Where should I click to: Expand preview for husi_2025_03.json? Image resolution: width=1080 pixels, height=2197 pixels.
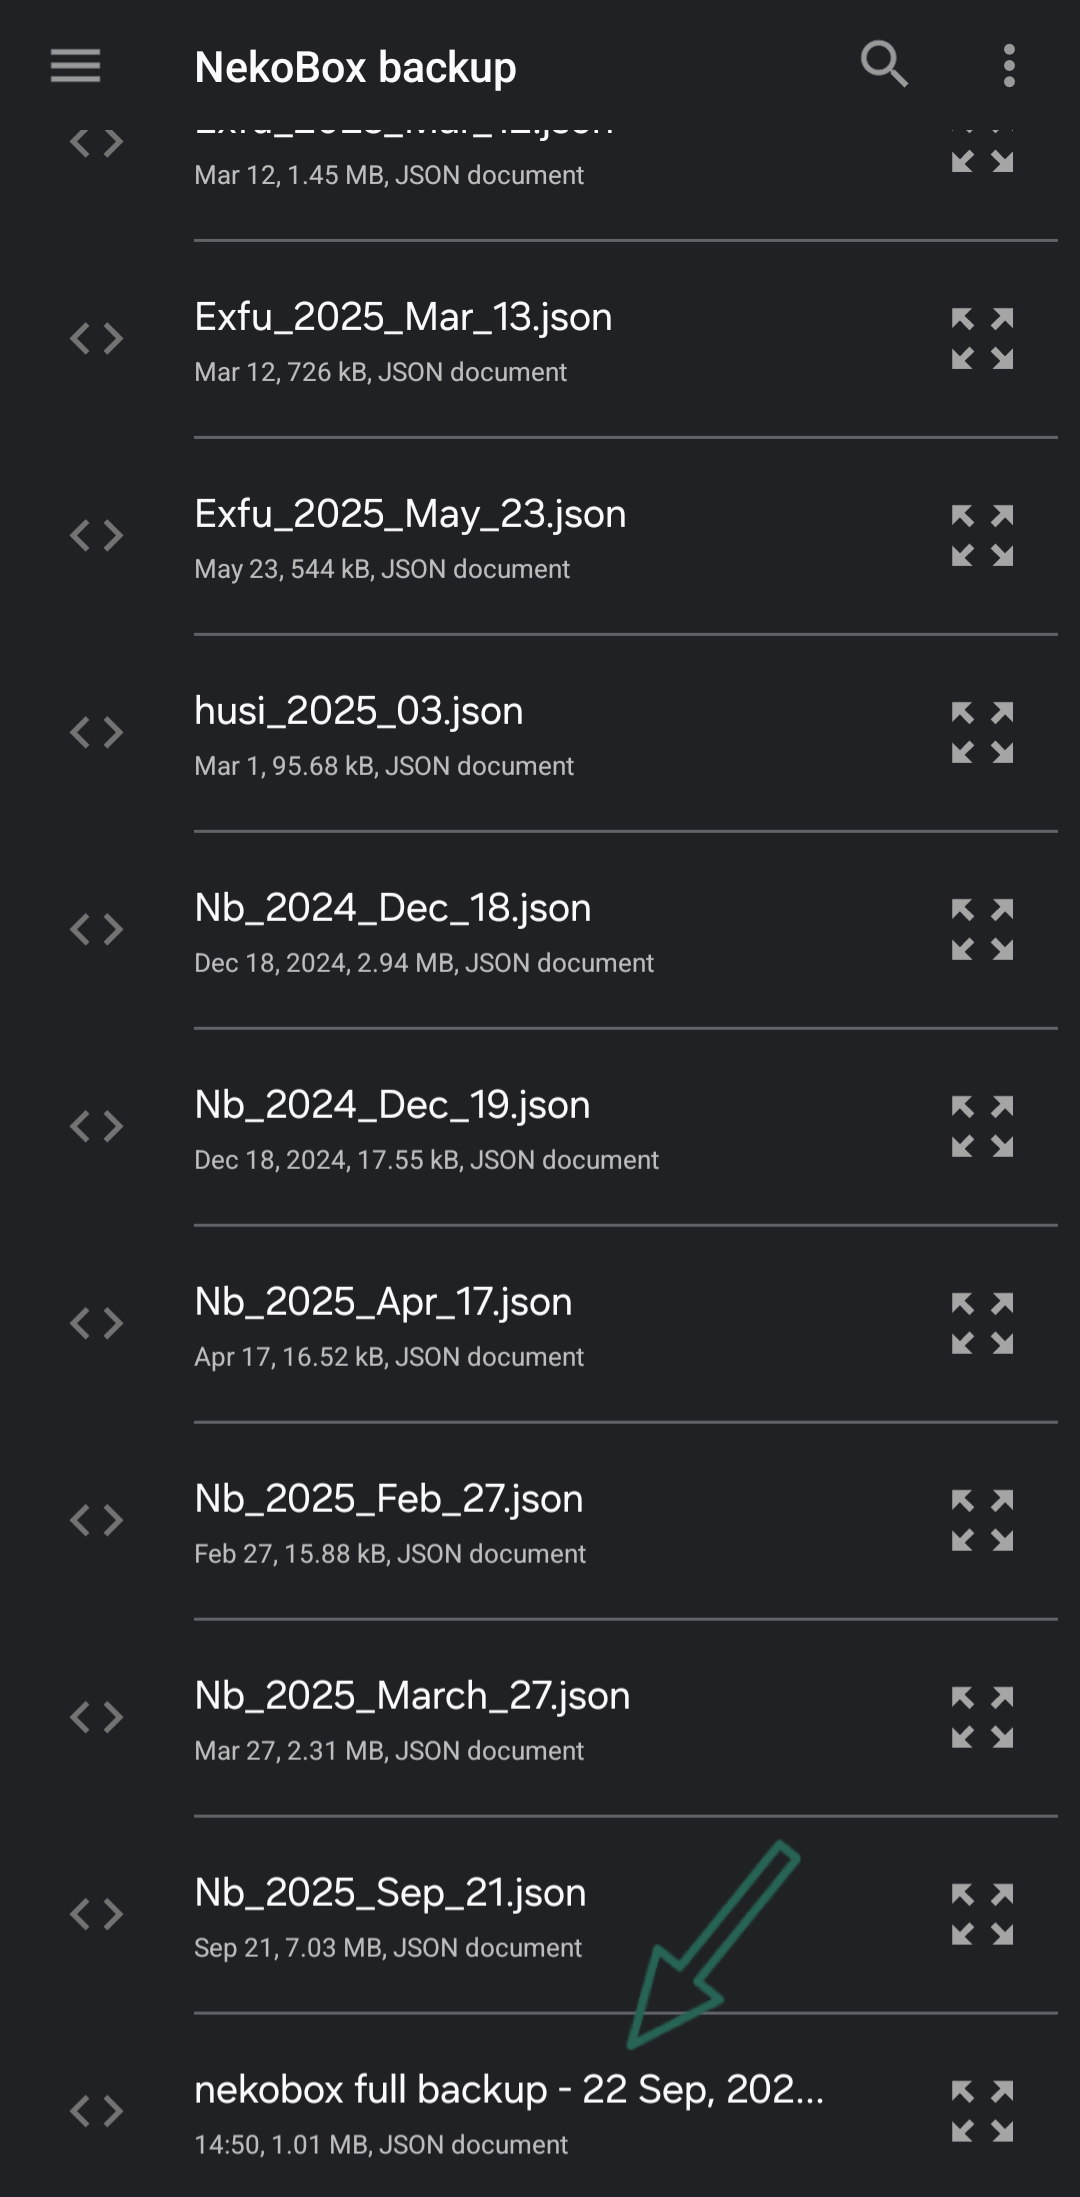pyautogui.click(x=982, y=733)
